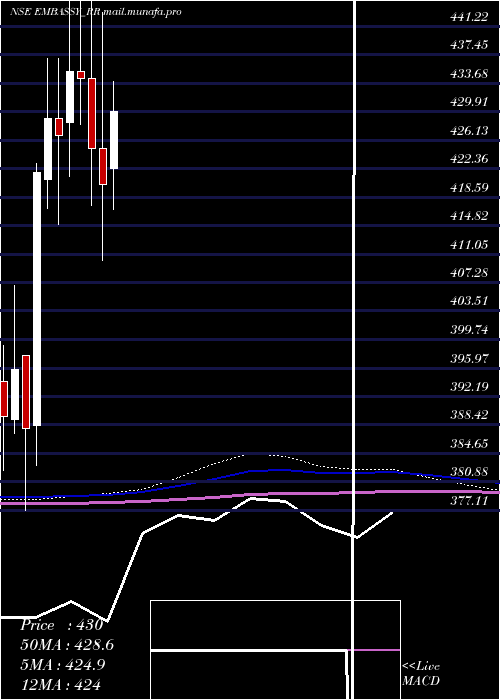Click the 441.22 price axis label
Image resolution: width=500 pixels, height=700 pixels.
pos(468,17)
